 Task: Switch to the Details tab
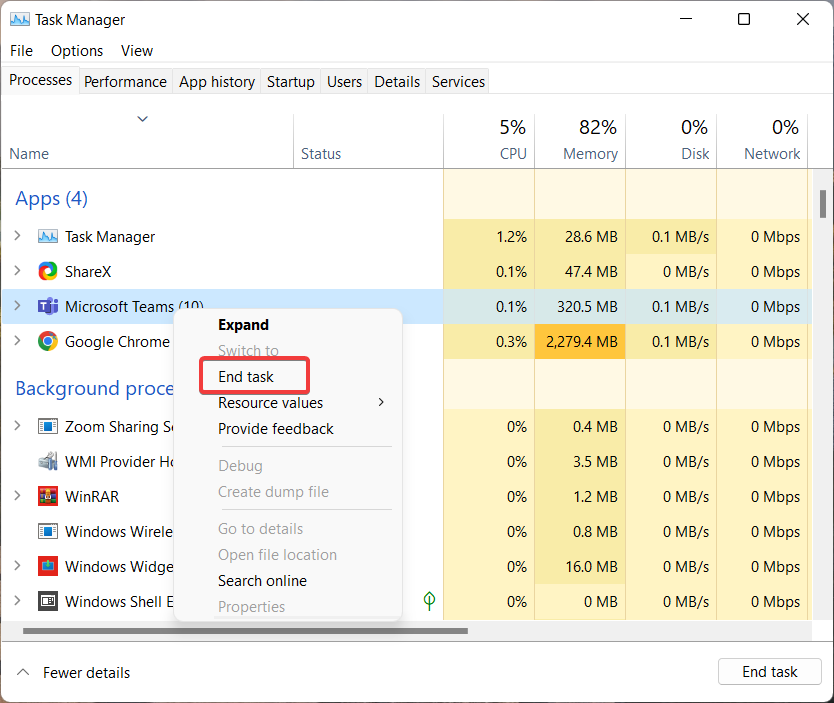[x=397, y=81]
